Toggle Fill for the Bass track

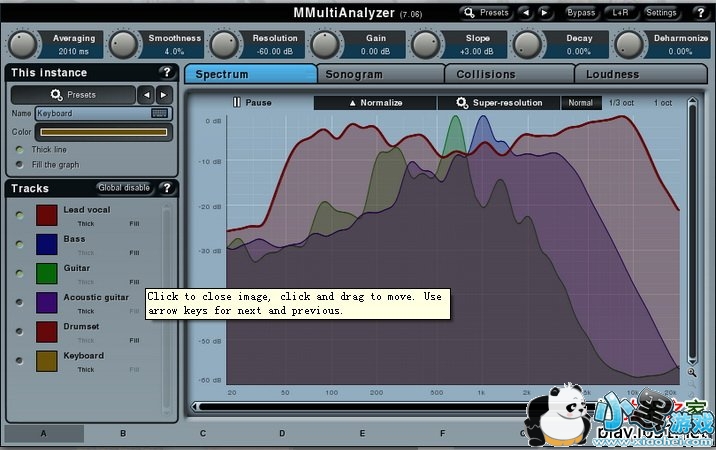pos(134,253)
